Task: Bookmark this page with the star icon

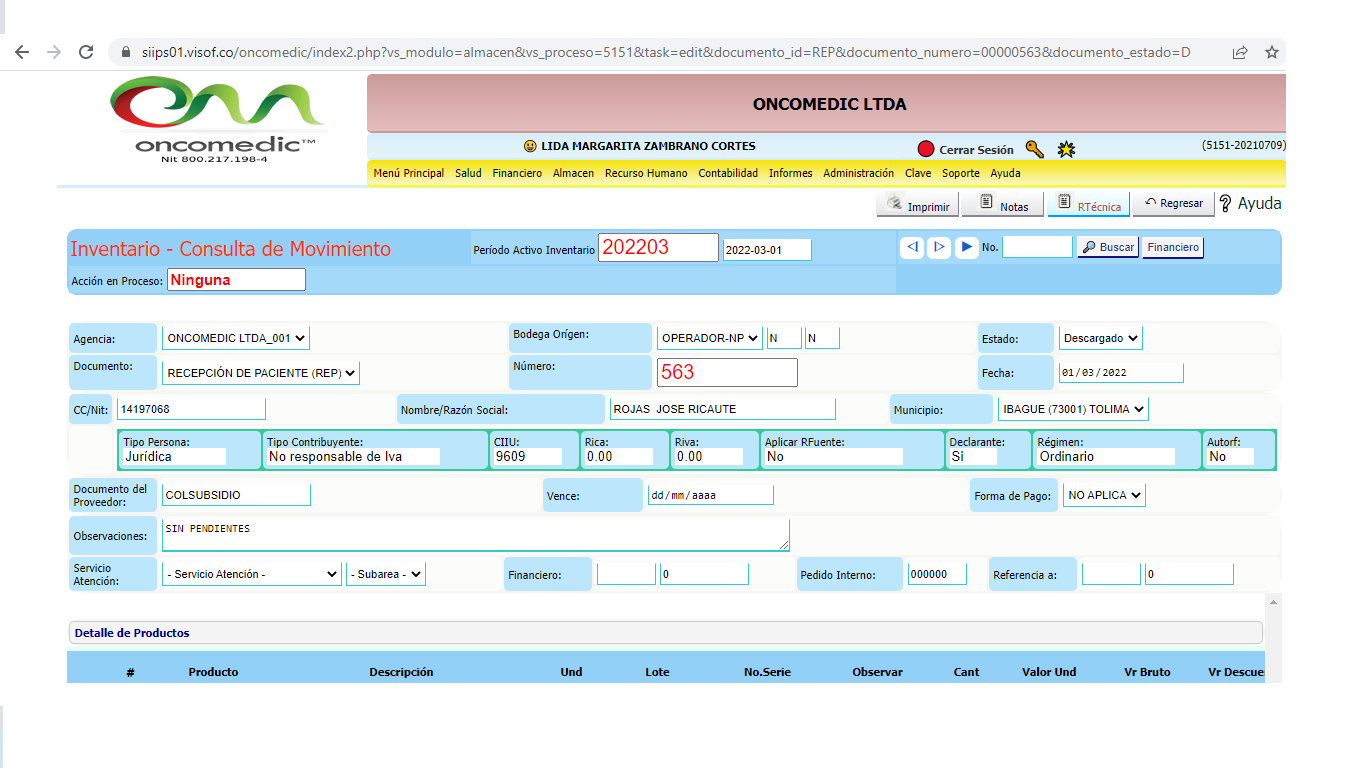Action: pyautogui.click(x=1271, y=52)
